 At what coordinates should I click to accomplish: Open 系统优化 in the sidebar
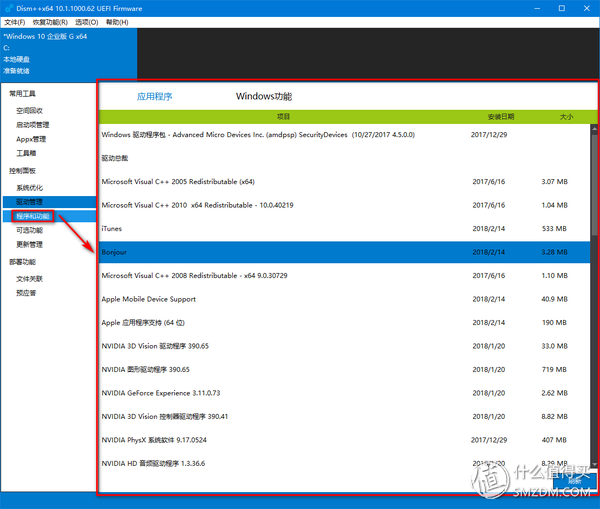29,188
